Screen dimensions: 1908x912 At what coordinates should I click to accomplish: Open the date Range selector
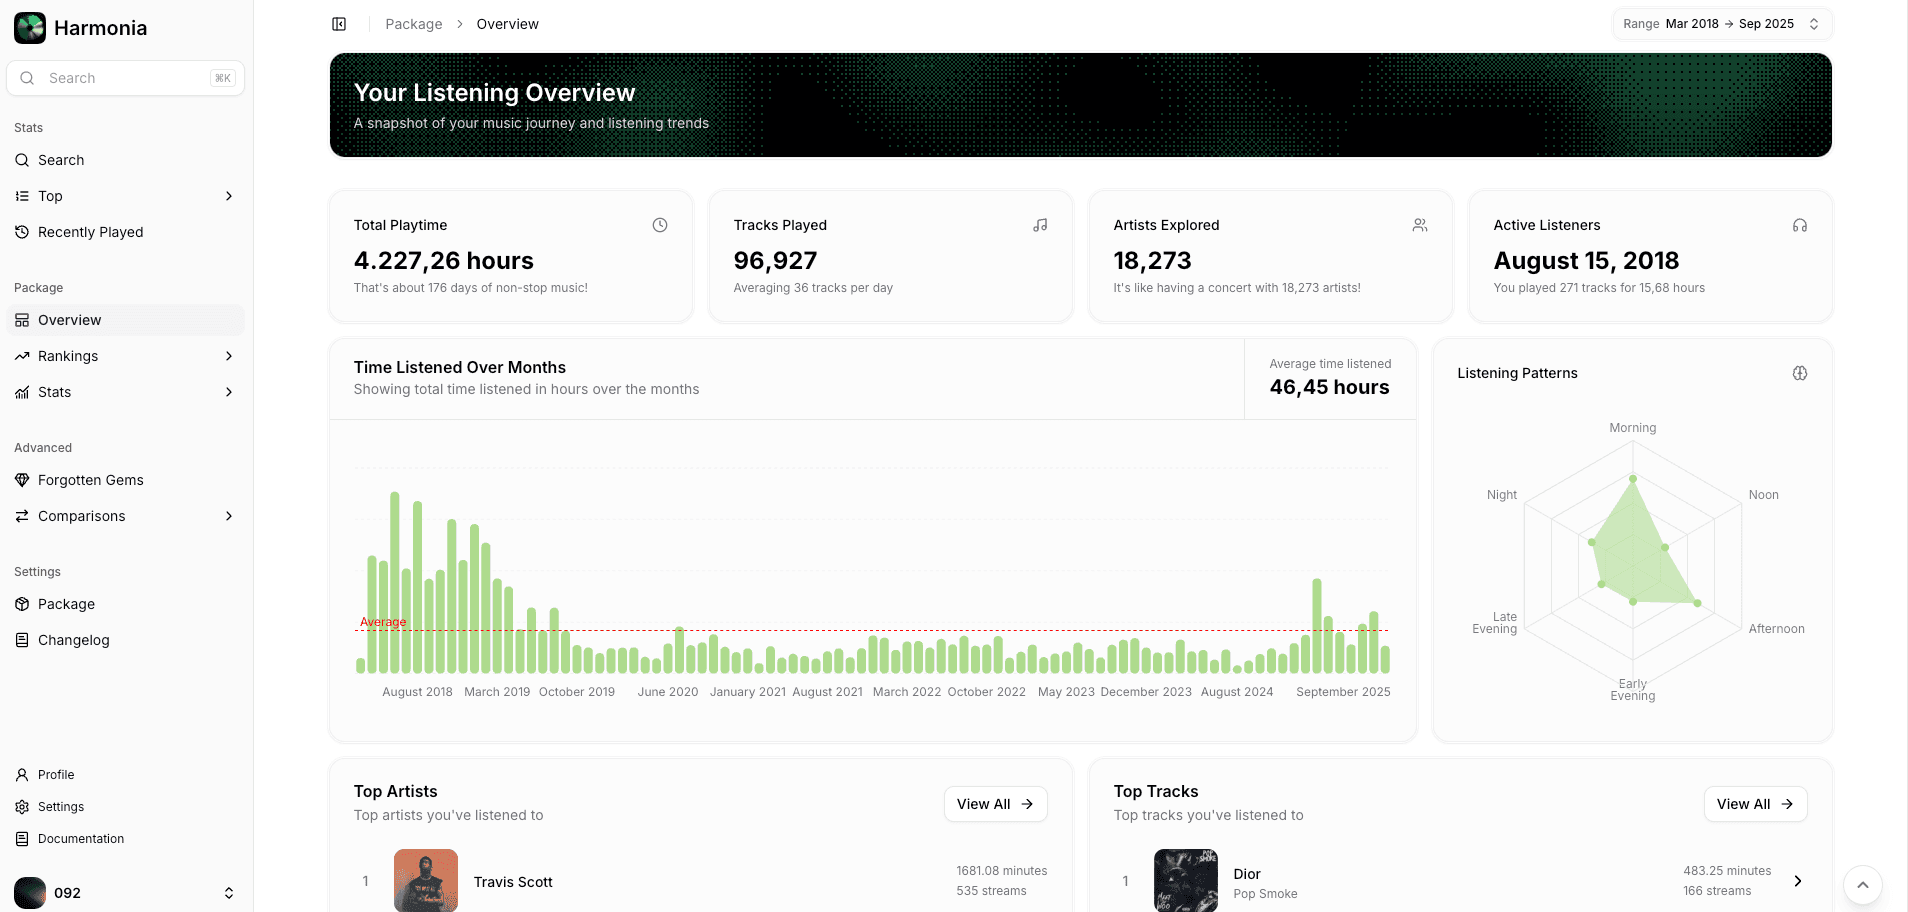click(x=1722, y=24)
